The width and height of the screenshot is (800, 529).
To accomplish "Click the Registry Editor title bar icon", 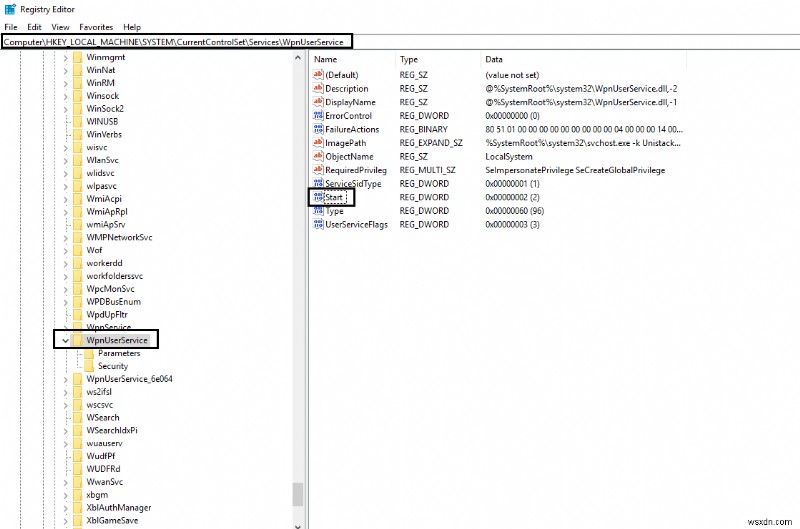I will [x=10, y=9].
